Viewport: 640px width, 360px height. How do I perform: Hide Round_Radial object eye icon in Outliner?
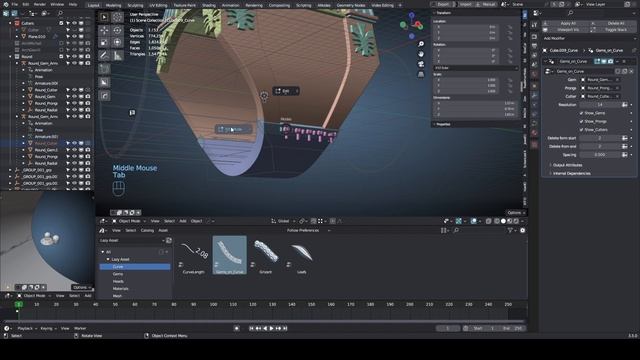point(74,110)
